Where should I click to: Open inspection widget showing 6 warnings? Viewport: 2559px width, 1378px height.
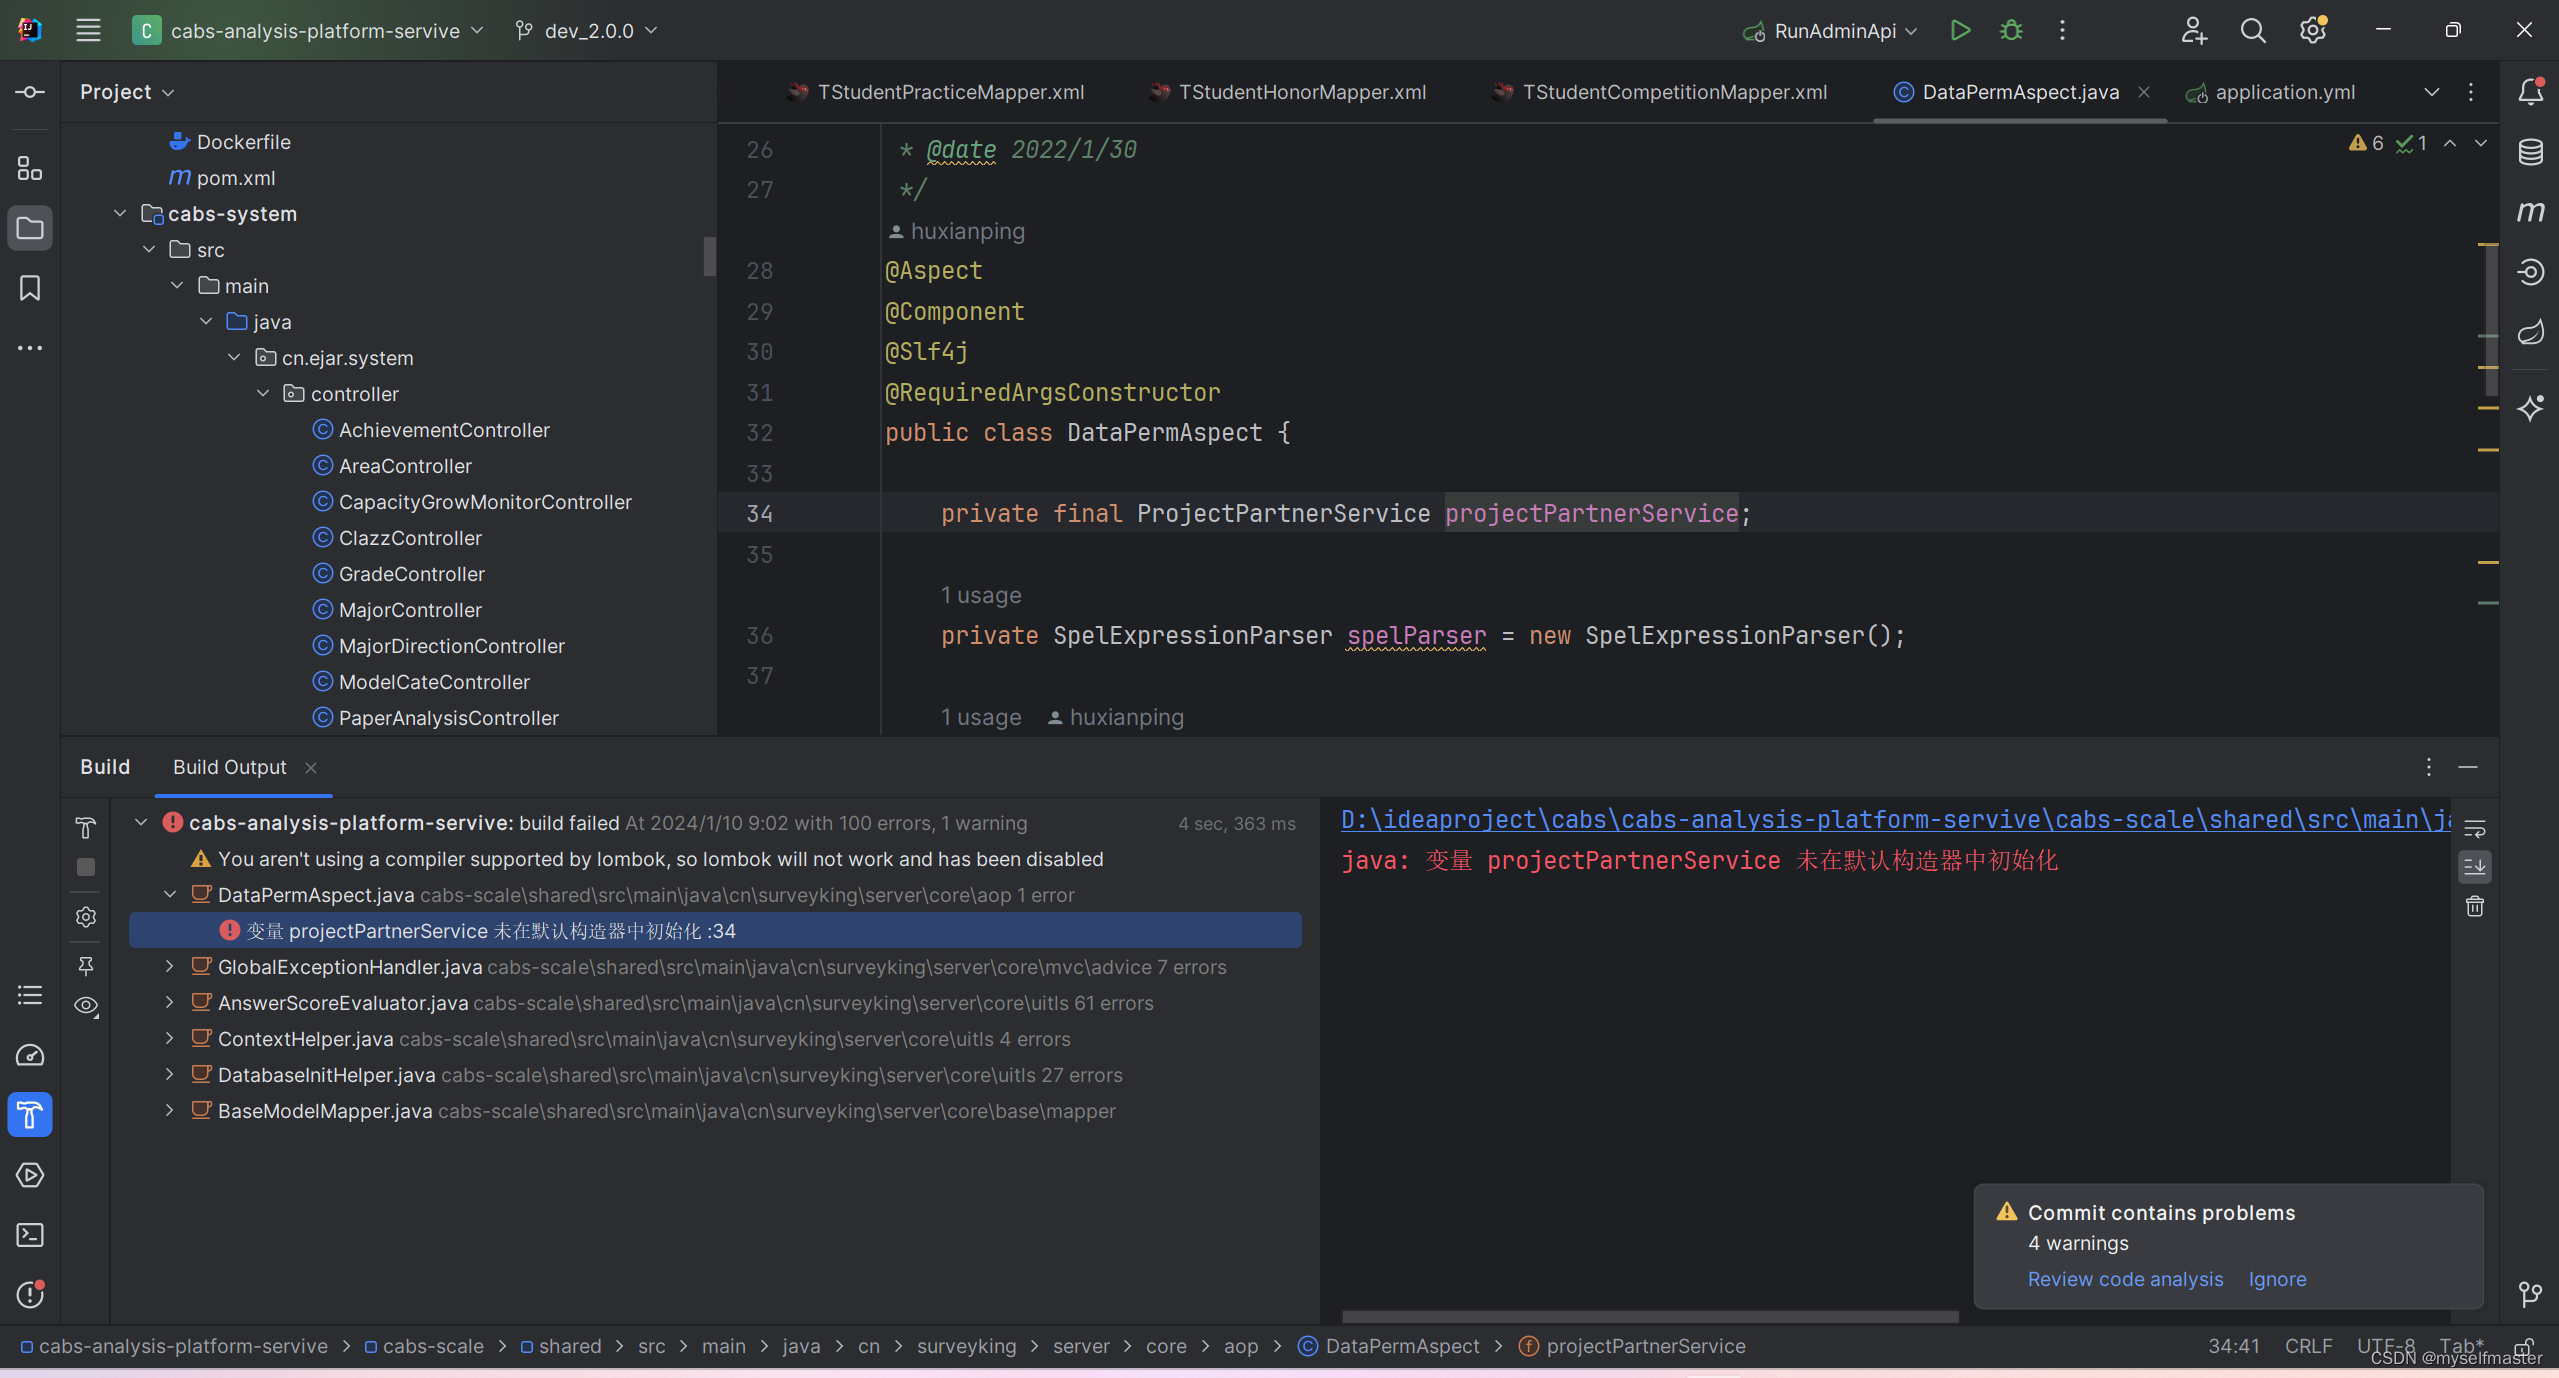(x=2387, y=143)
